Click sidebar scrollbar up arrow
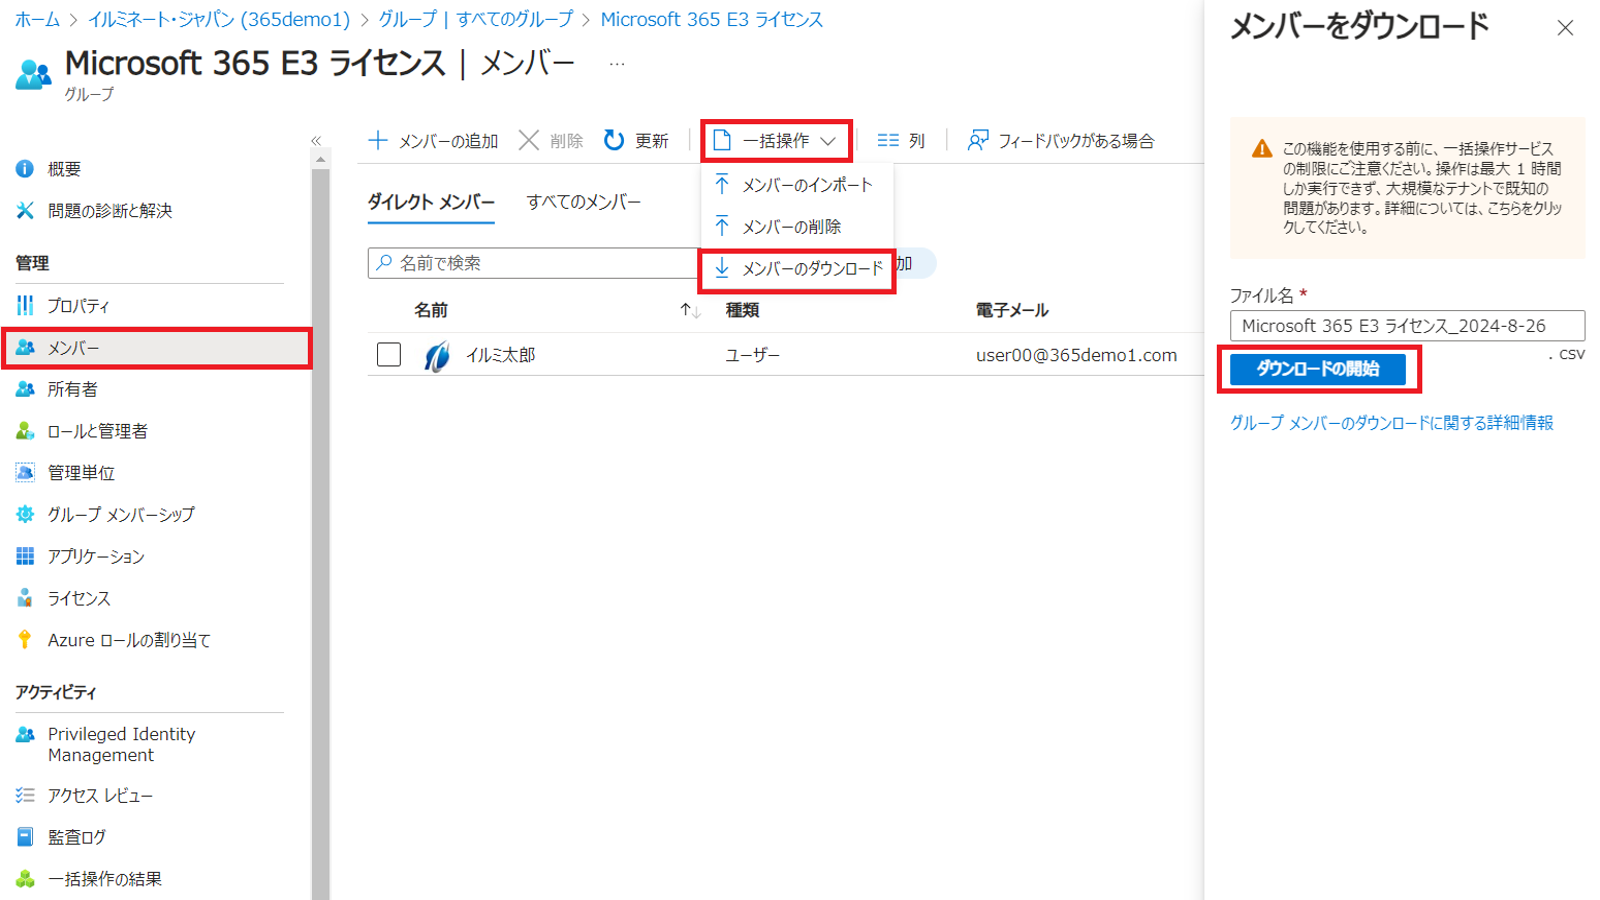1600x900 pixels. [x=320, y=160]
